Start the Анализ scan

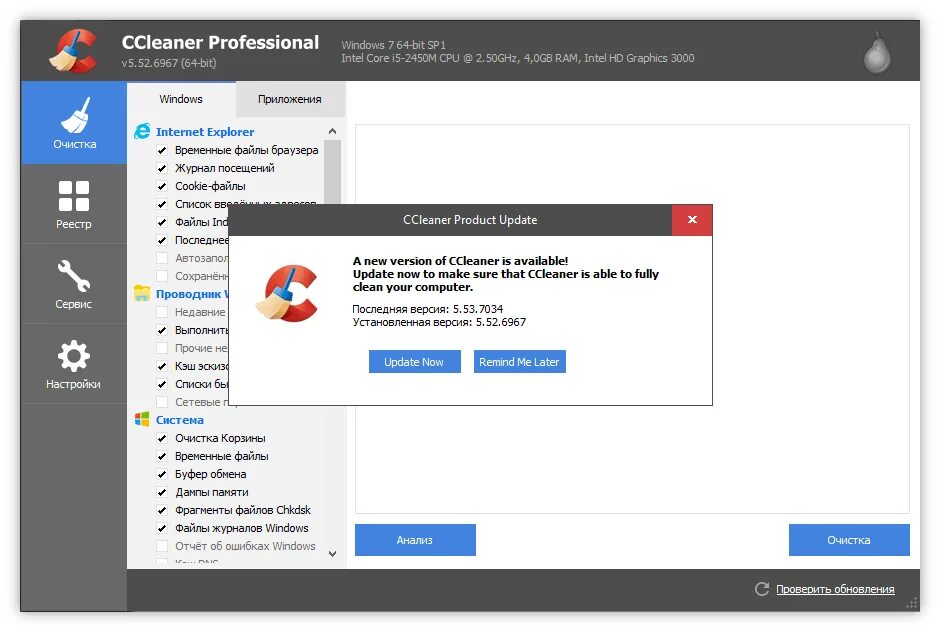415,540
